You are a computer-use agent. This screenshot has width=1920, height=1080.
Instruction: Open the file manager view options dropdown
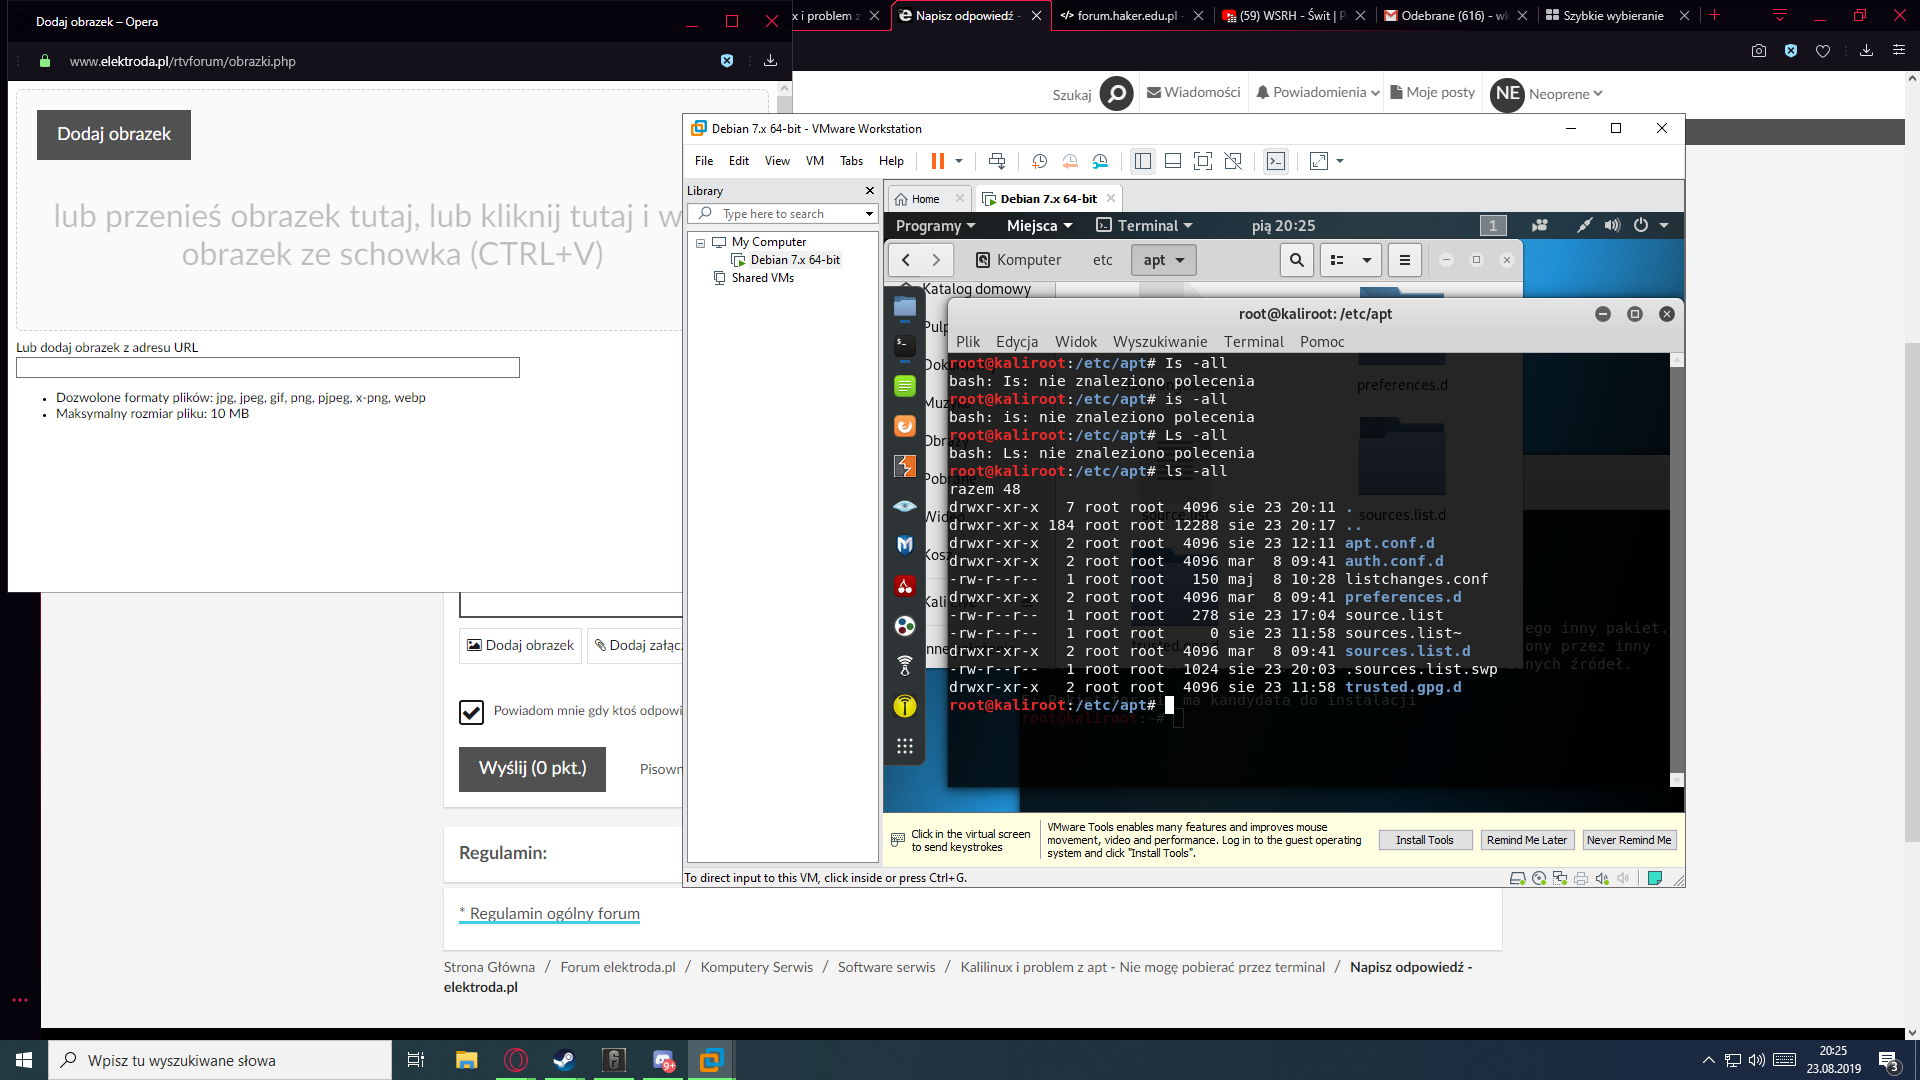[1366, 260]
